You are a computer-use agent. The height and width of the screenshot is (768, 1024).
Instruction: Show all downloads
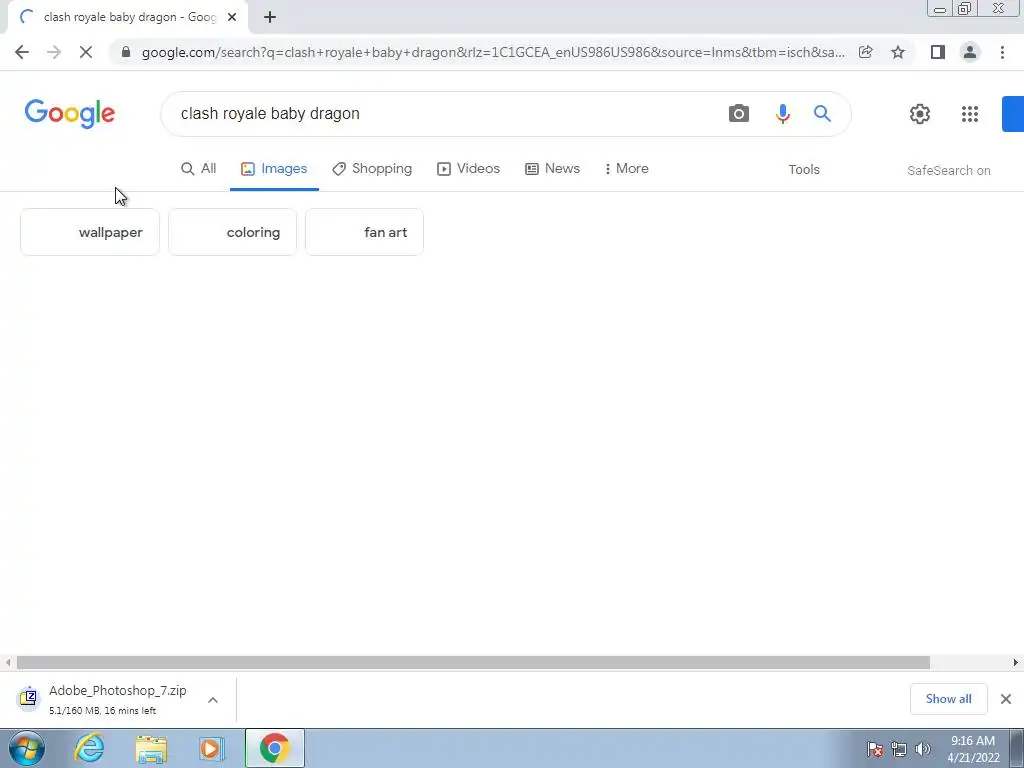pos(948,699)
